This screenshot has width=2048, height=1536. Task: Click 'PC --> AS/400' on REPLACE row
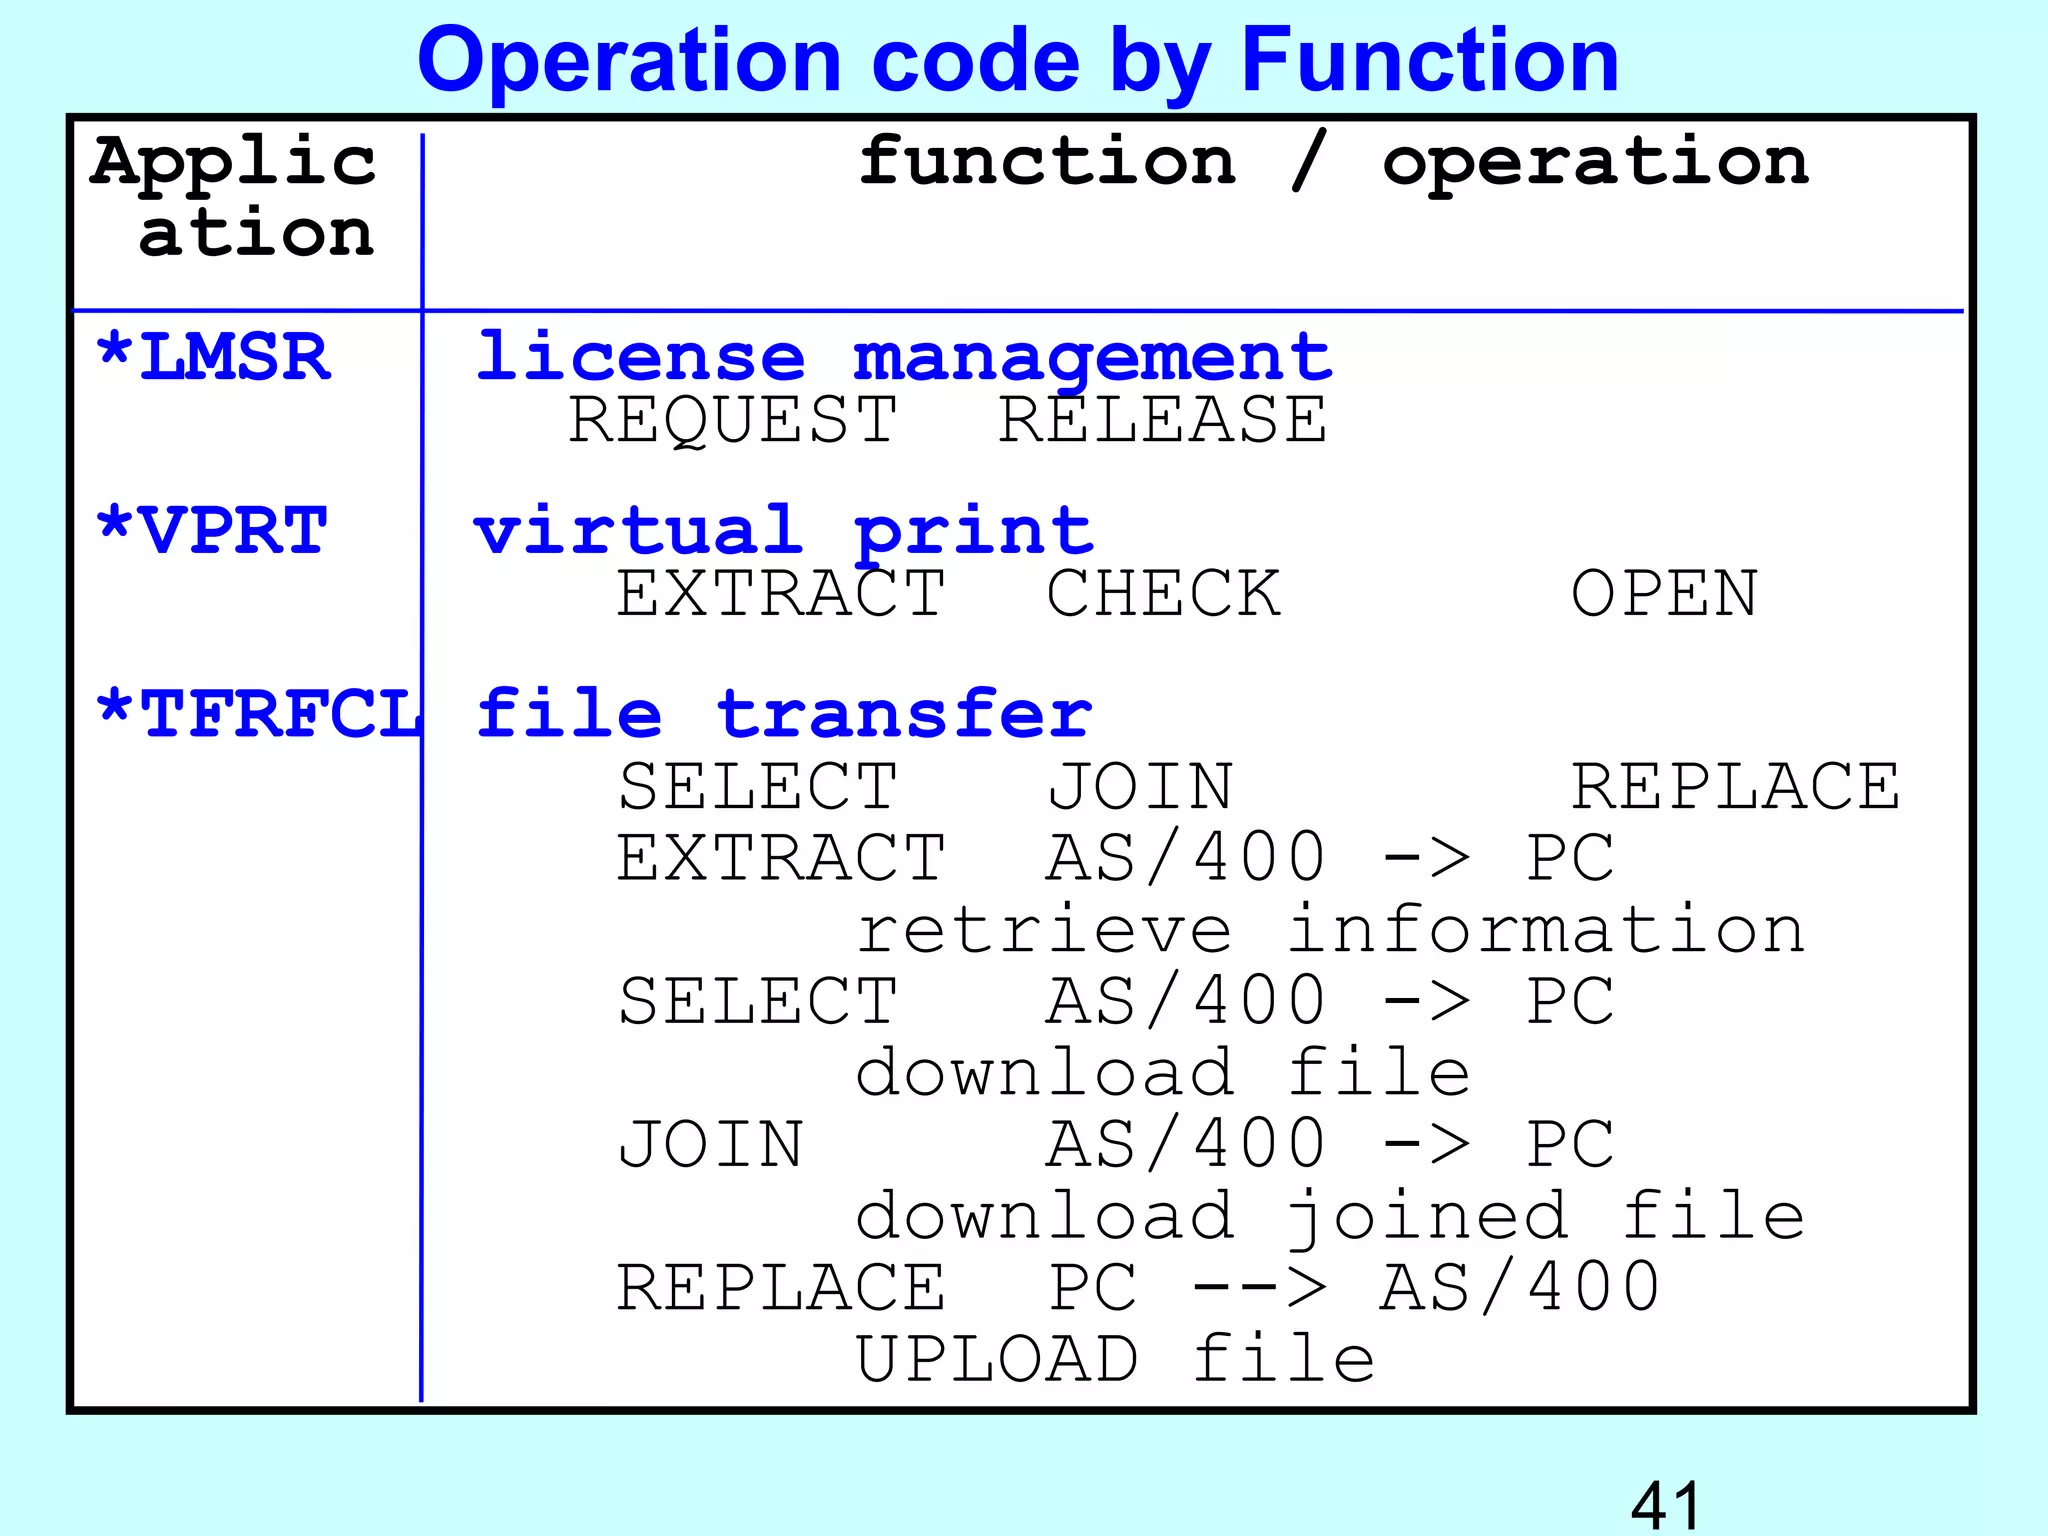pos(1353,1288)
